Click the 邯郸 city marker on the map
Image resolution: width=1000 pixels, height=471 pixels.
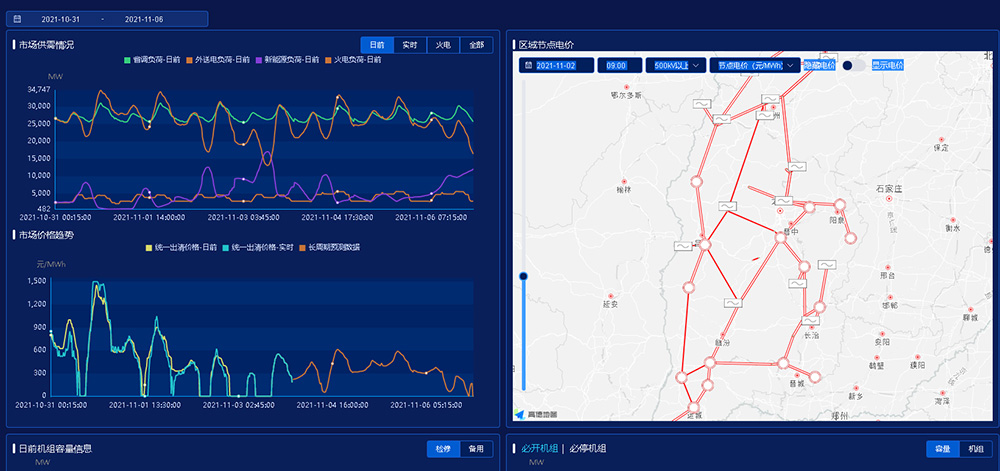click(x=888, y=297)
